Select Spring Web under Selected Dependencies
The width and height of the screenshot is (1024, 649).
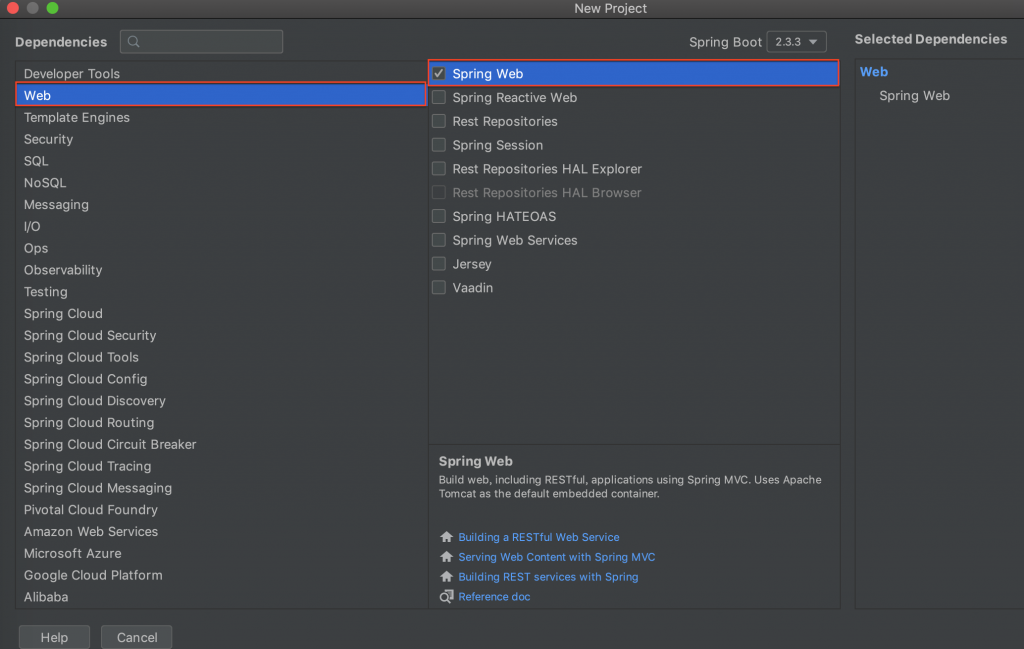[914, 95]
